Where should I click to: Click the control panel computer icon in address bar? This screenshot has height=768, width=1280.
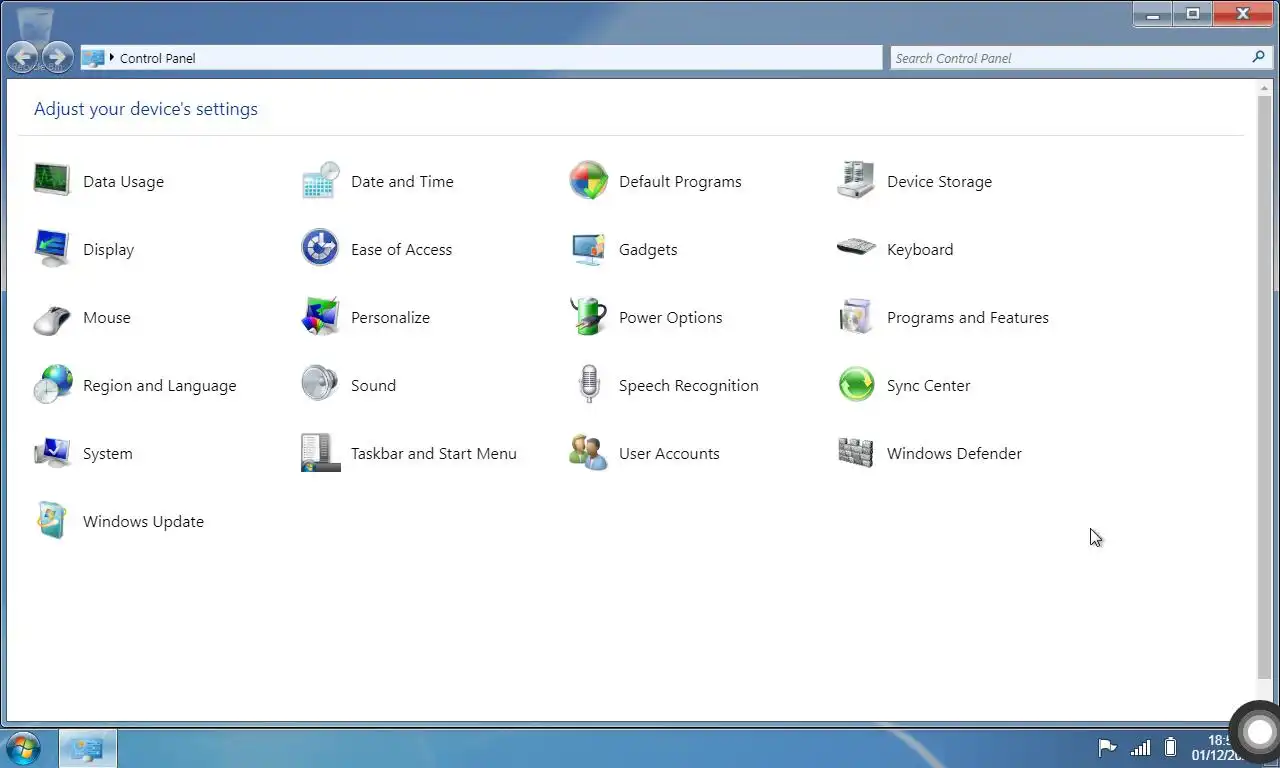click(x=93, y=58)
